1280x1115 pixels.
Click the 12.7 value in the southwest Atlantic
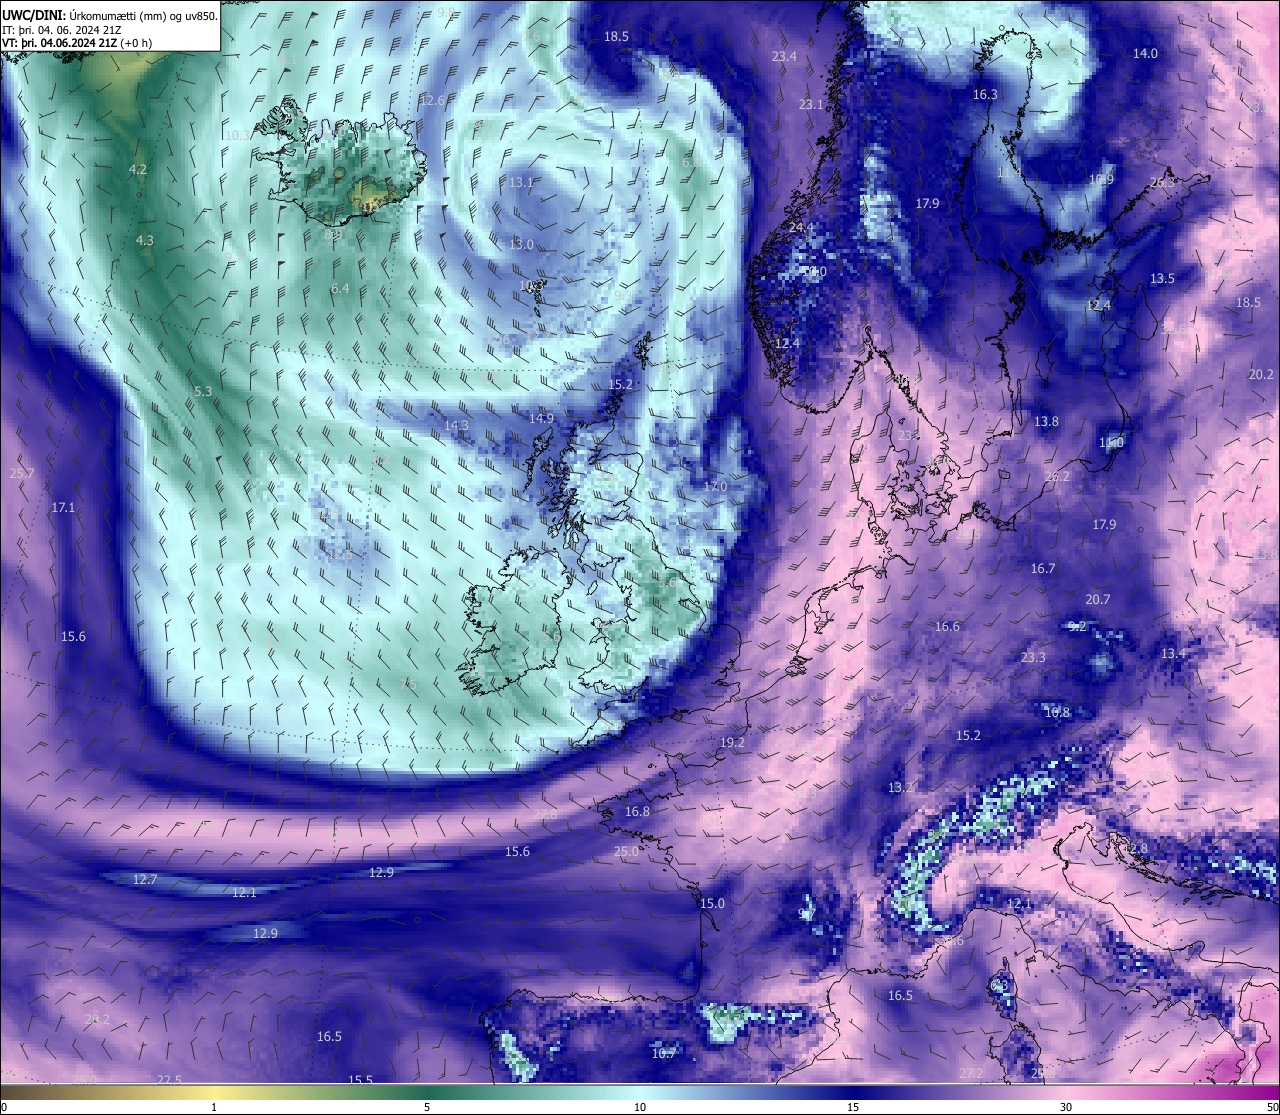point(145,880)
